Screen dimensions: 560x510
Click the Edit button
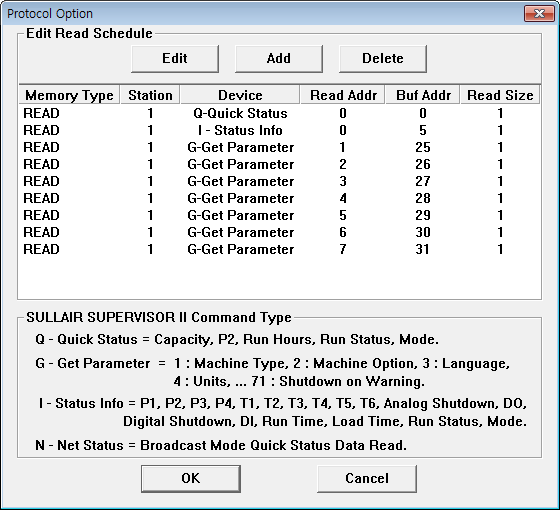tap(175, 59)
